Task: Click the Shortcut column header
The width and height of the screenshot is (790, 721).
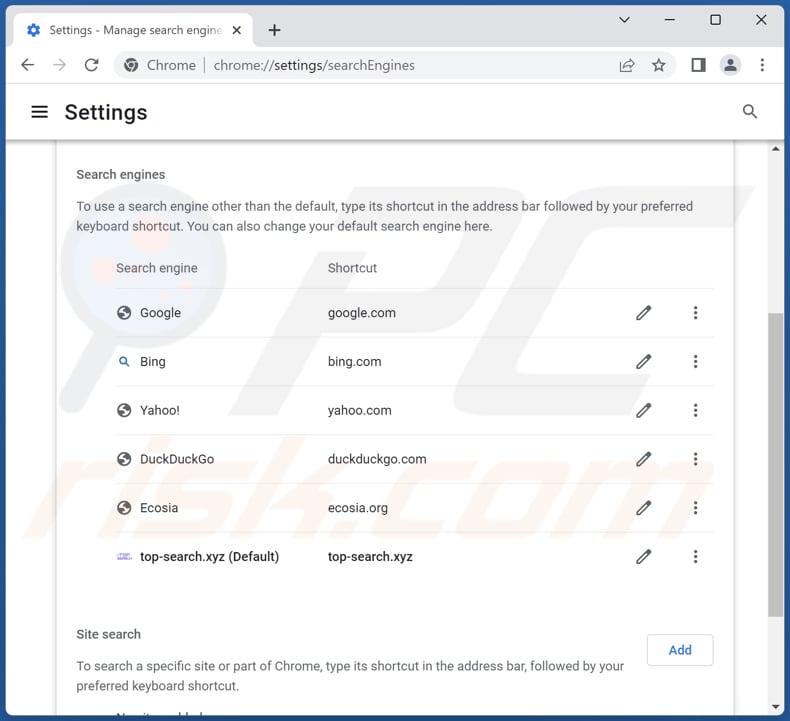Action: tap(352, 268)
